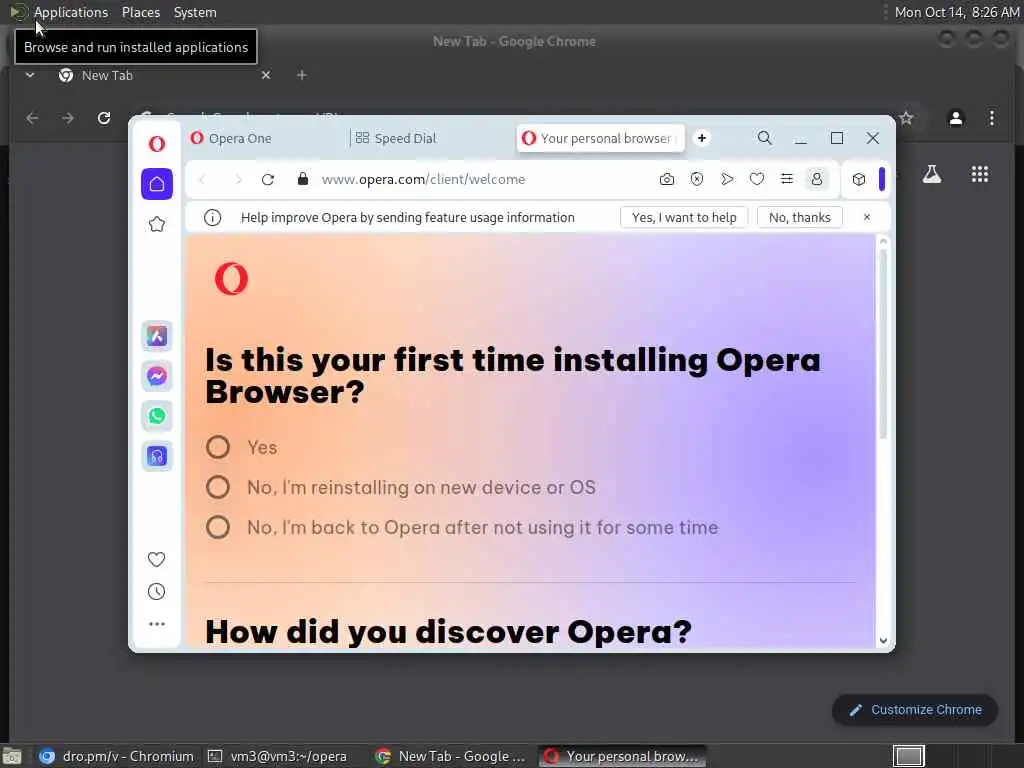
Task: Click the Opera snapshot camera icon
Action: tap(667, 179)
